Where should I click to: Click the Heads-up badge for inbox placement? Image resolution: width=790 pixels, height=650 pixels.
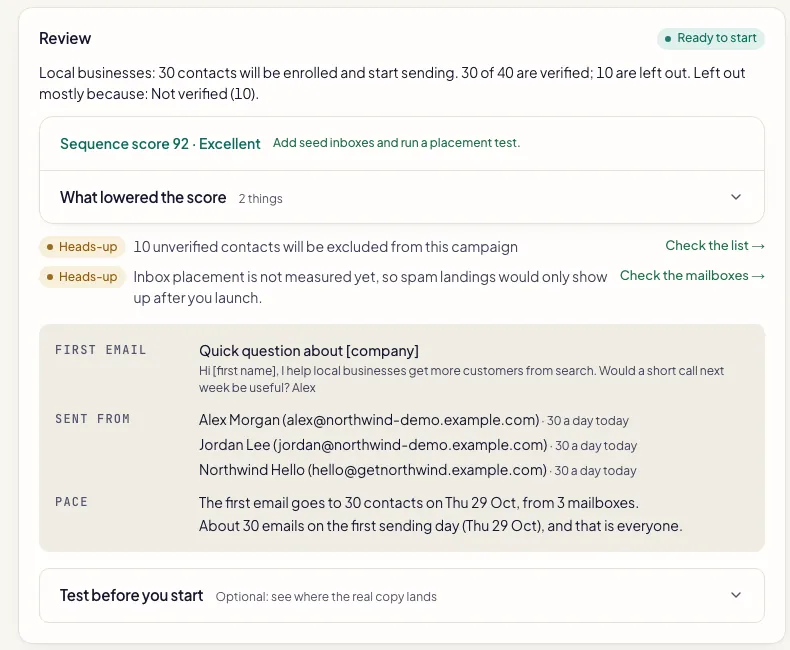click(x=82, y=277)
